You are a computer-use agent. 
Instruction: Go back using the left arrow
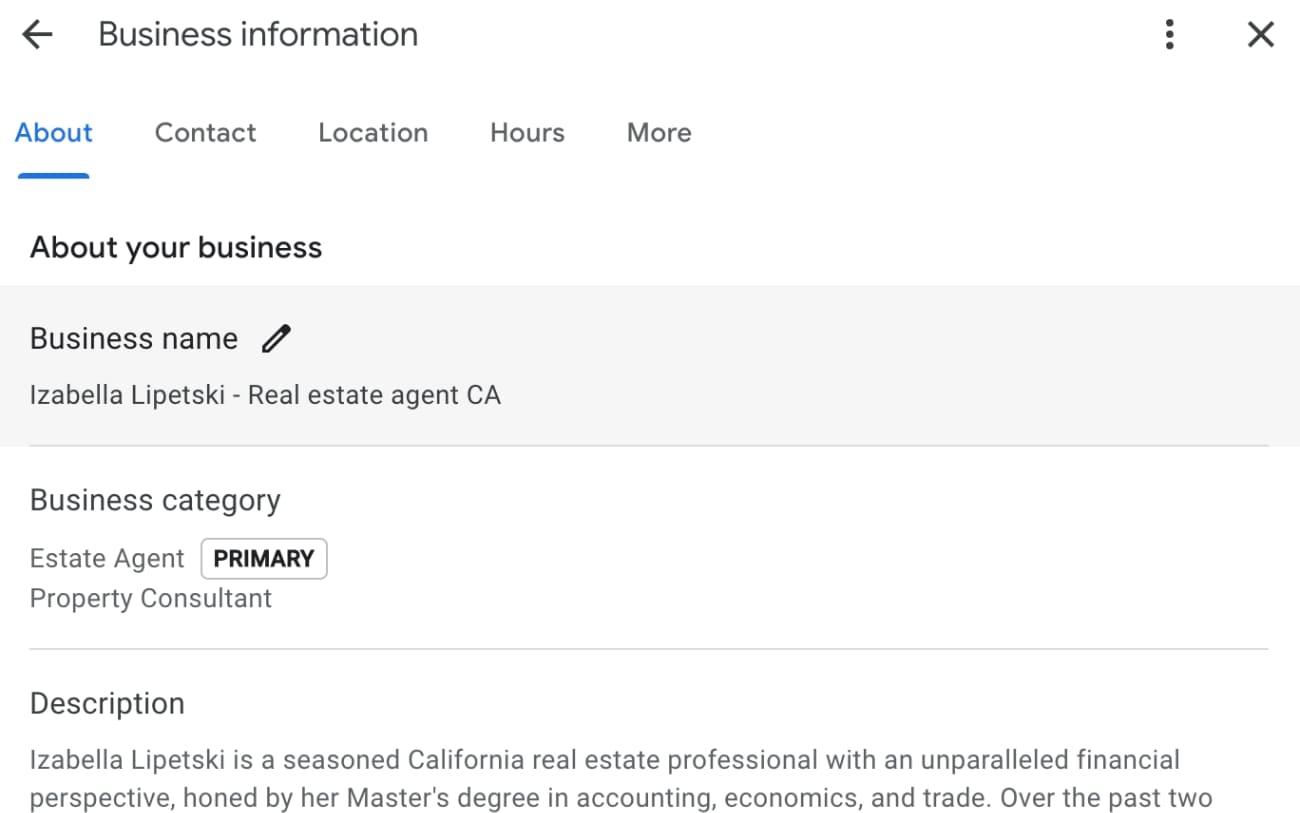(37, 35)
